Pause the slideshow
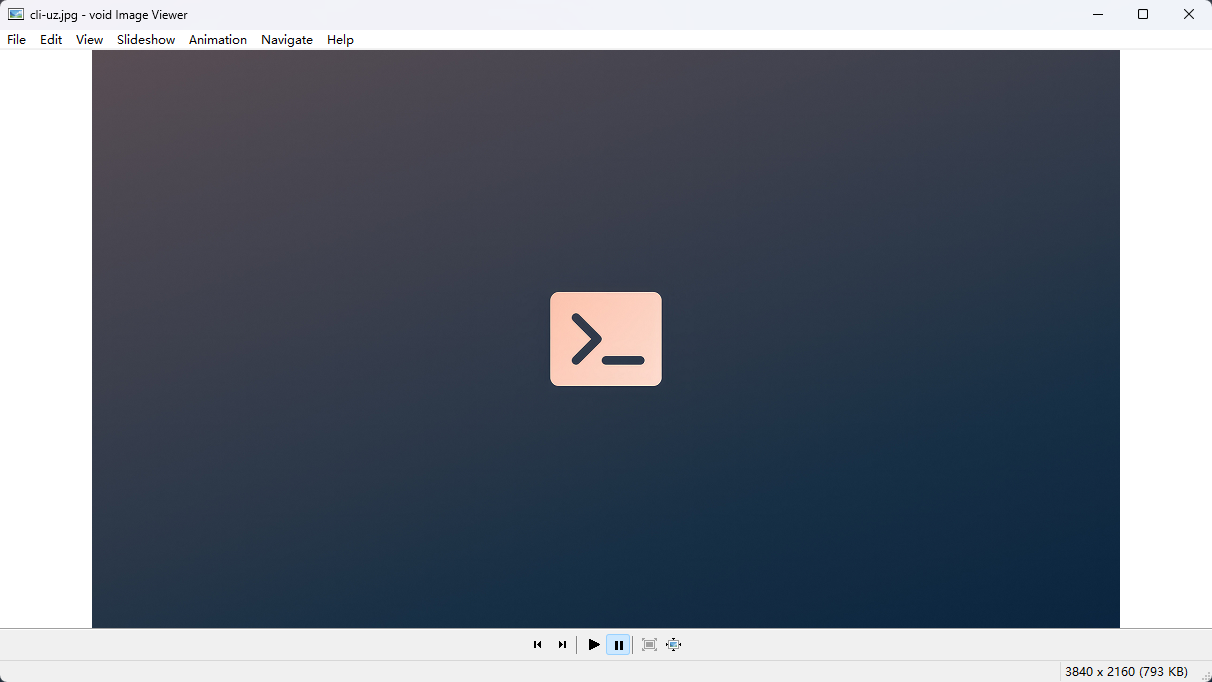1212x682 pixels. click(619, 645)
